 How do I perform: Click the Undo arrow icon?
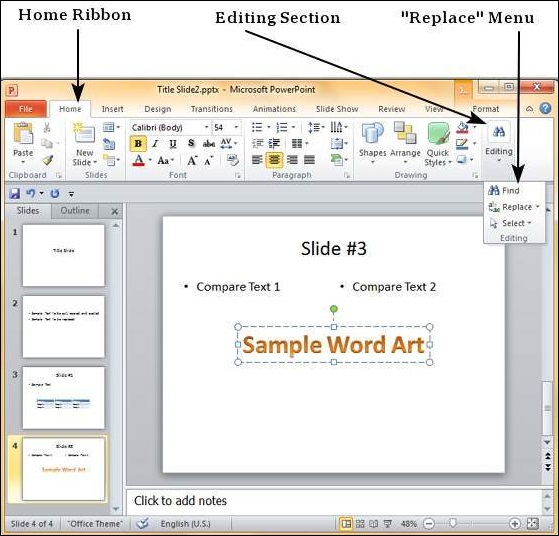click(31, 194)
